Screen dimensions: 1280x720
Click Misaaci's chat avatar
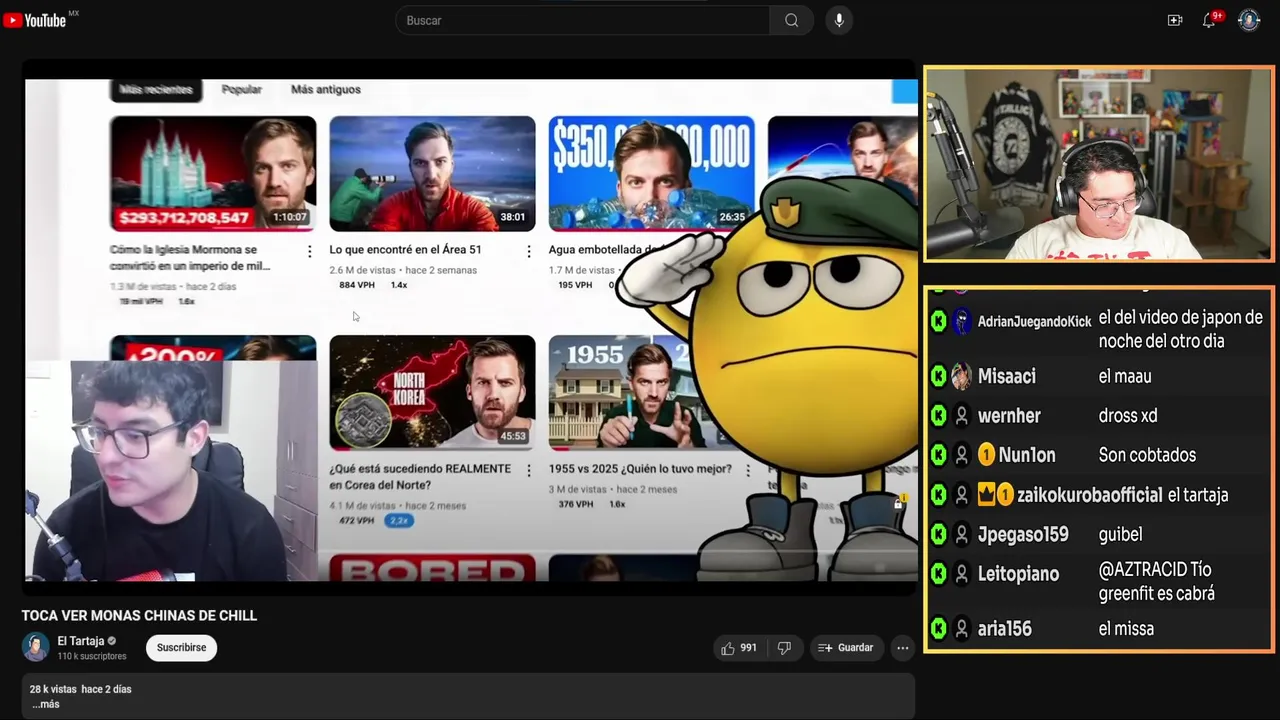[961, 377]
